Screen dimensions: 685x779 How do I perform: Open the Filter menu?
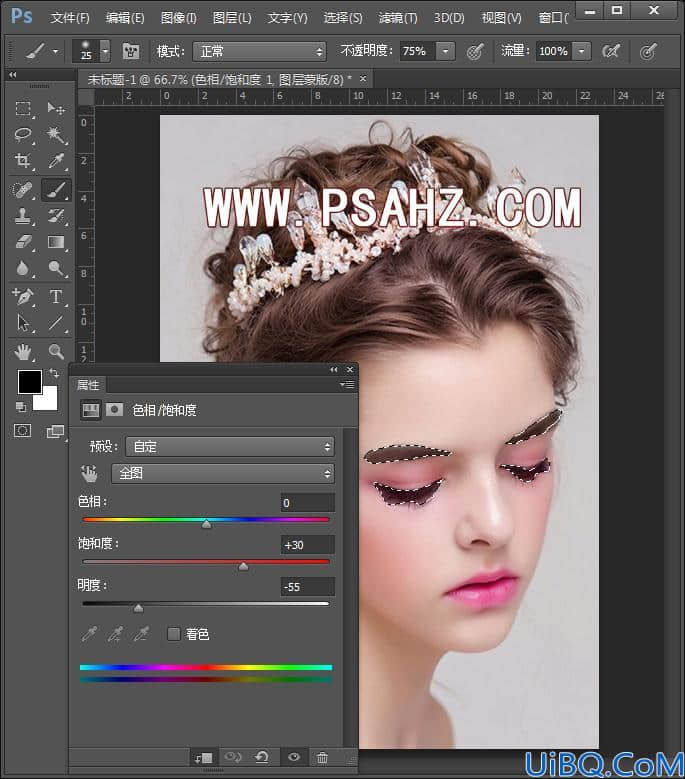tap(398, 18)
